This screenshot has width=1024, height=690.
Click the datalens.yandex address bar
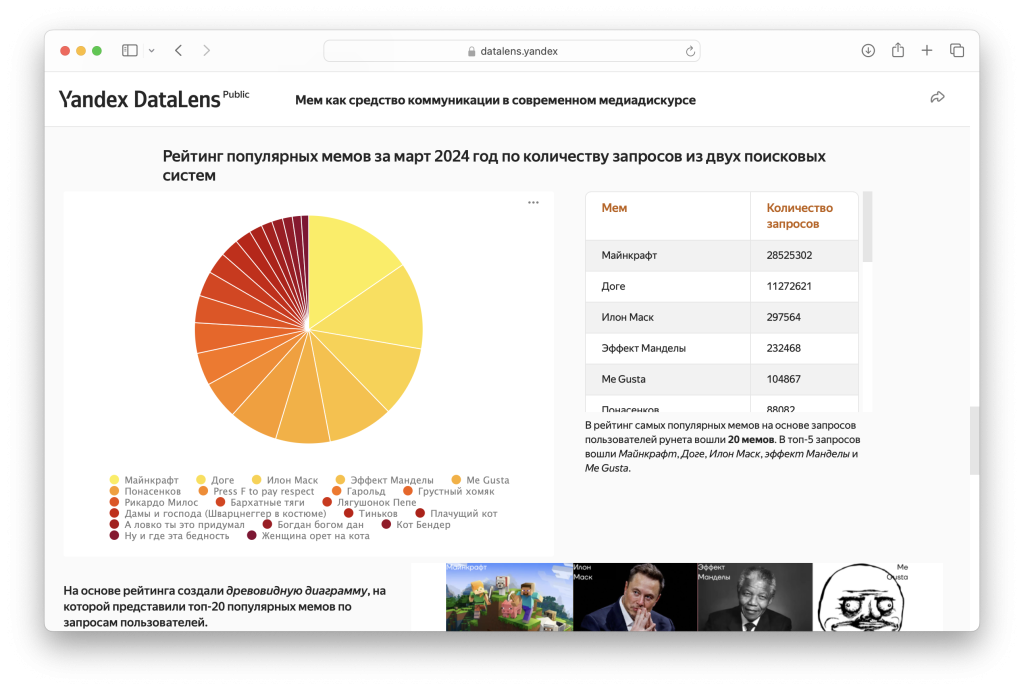[512, 51]
